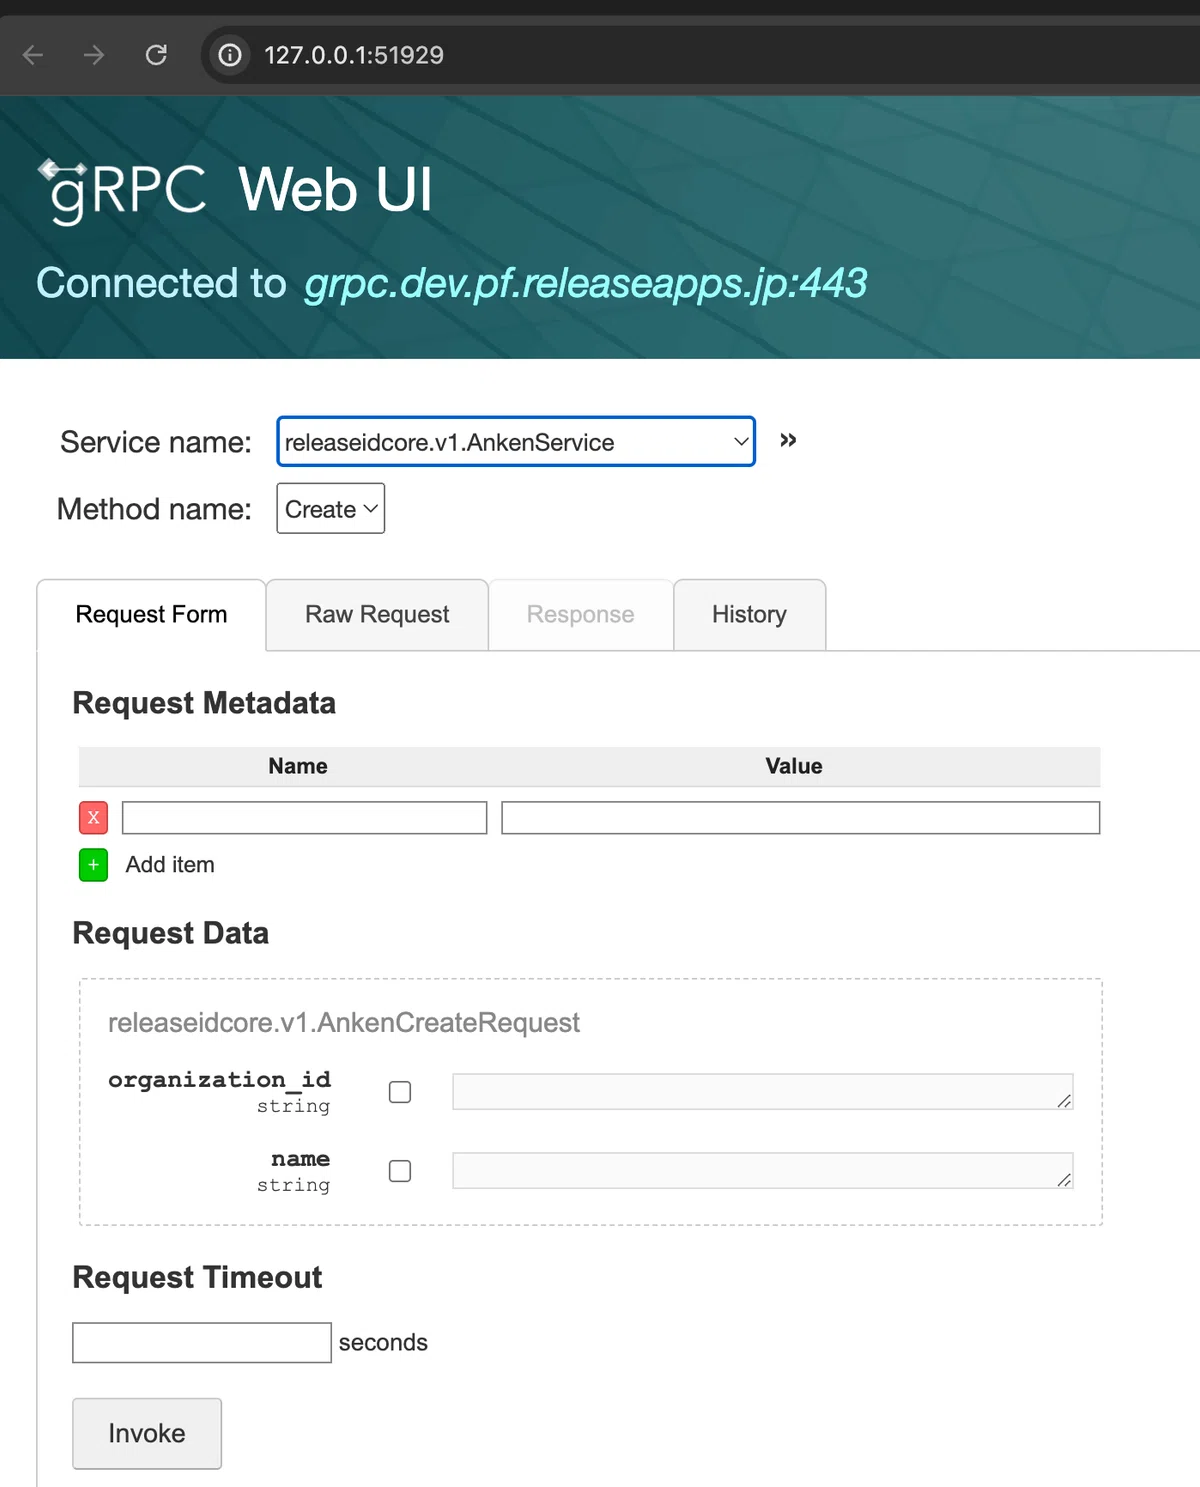
Task: Click the Invoke button
Action: (x=147, y=1434)
